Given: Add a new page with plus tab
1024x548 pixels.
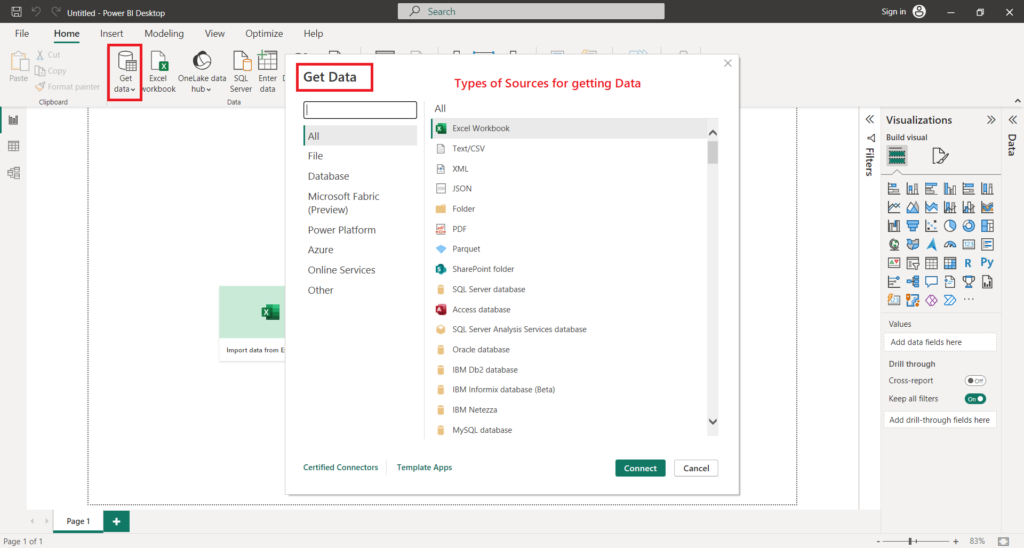Looking at the screenshot, I should pyautogui.click(x=116, y=521).
